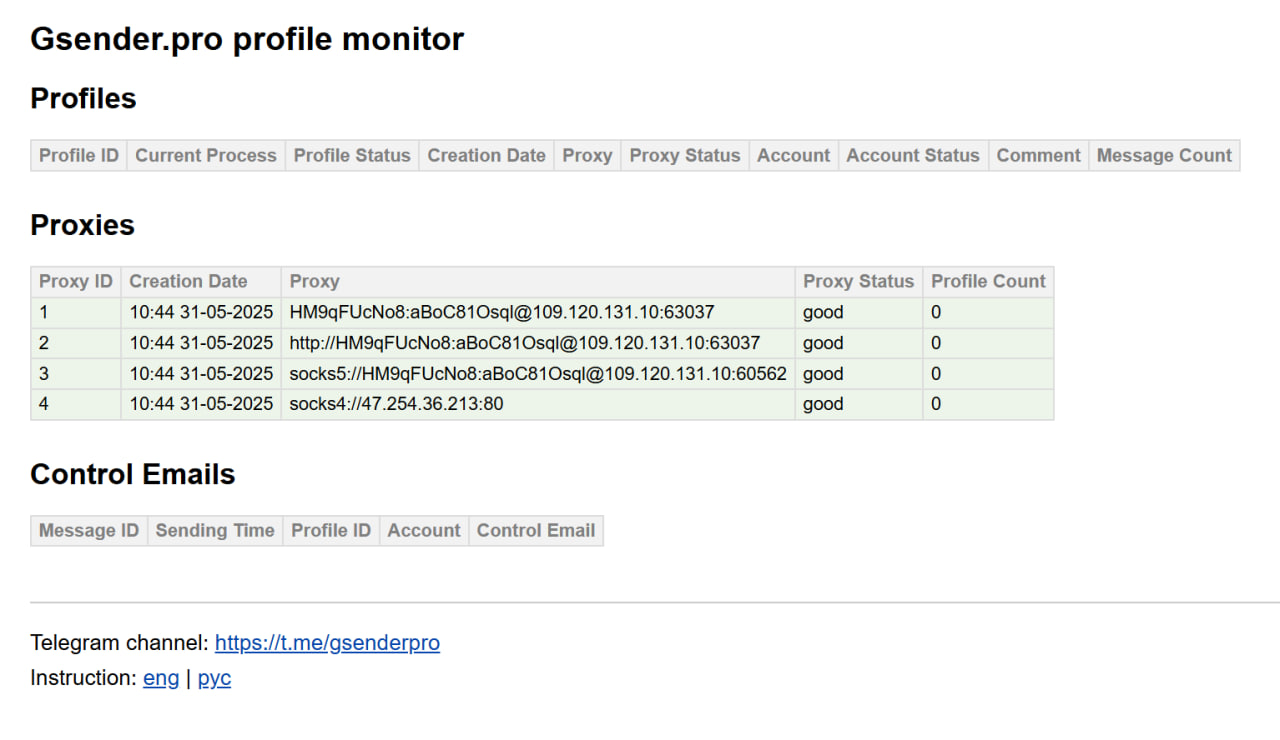1280x740 pixels.
Task: Click the Gsender.pro profile monitor title
Action: point(247,40)
